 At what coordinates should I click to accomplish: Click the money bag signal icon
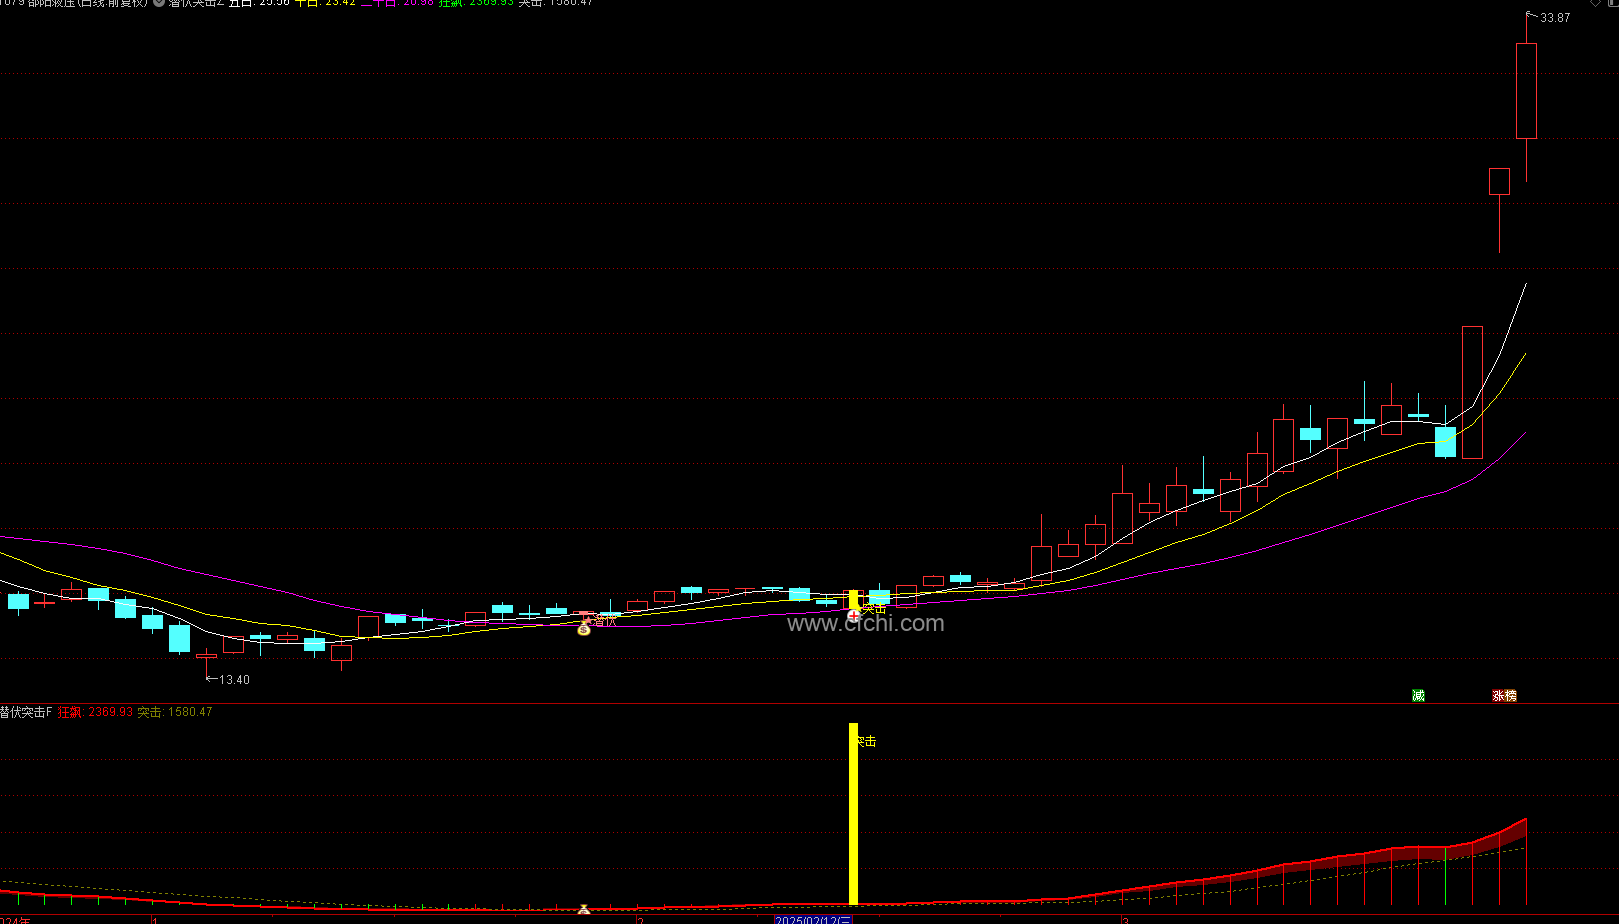click(x=584, y=629)
